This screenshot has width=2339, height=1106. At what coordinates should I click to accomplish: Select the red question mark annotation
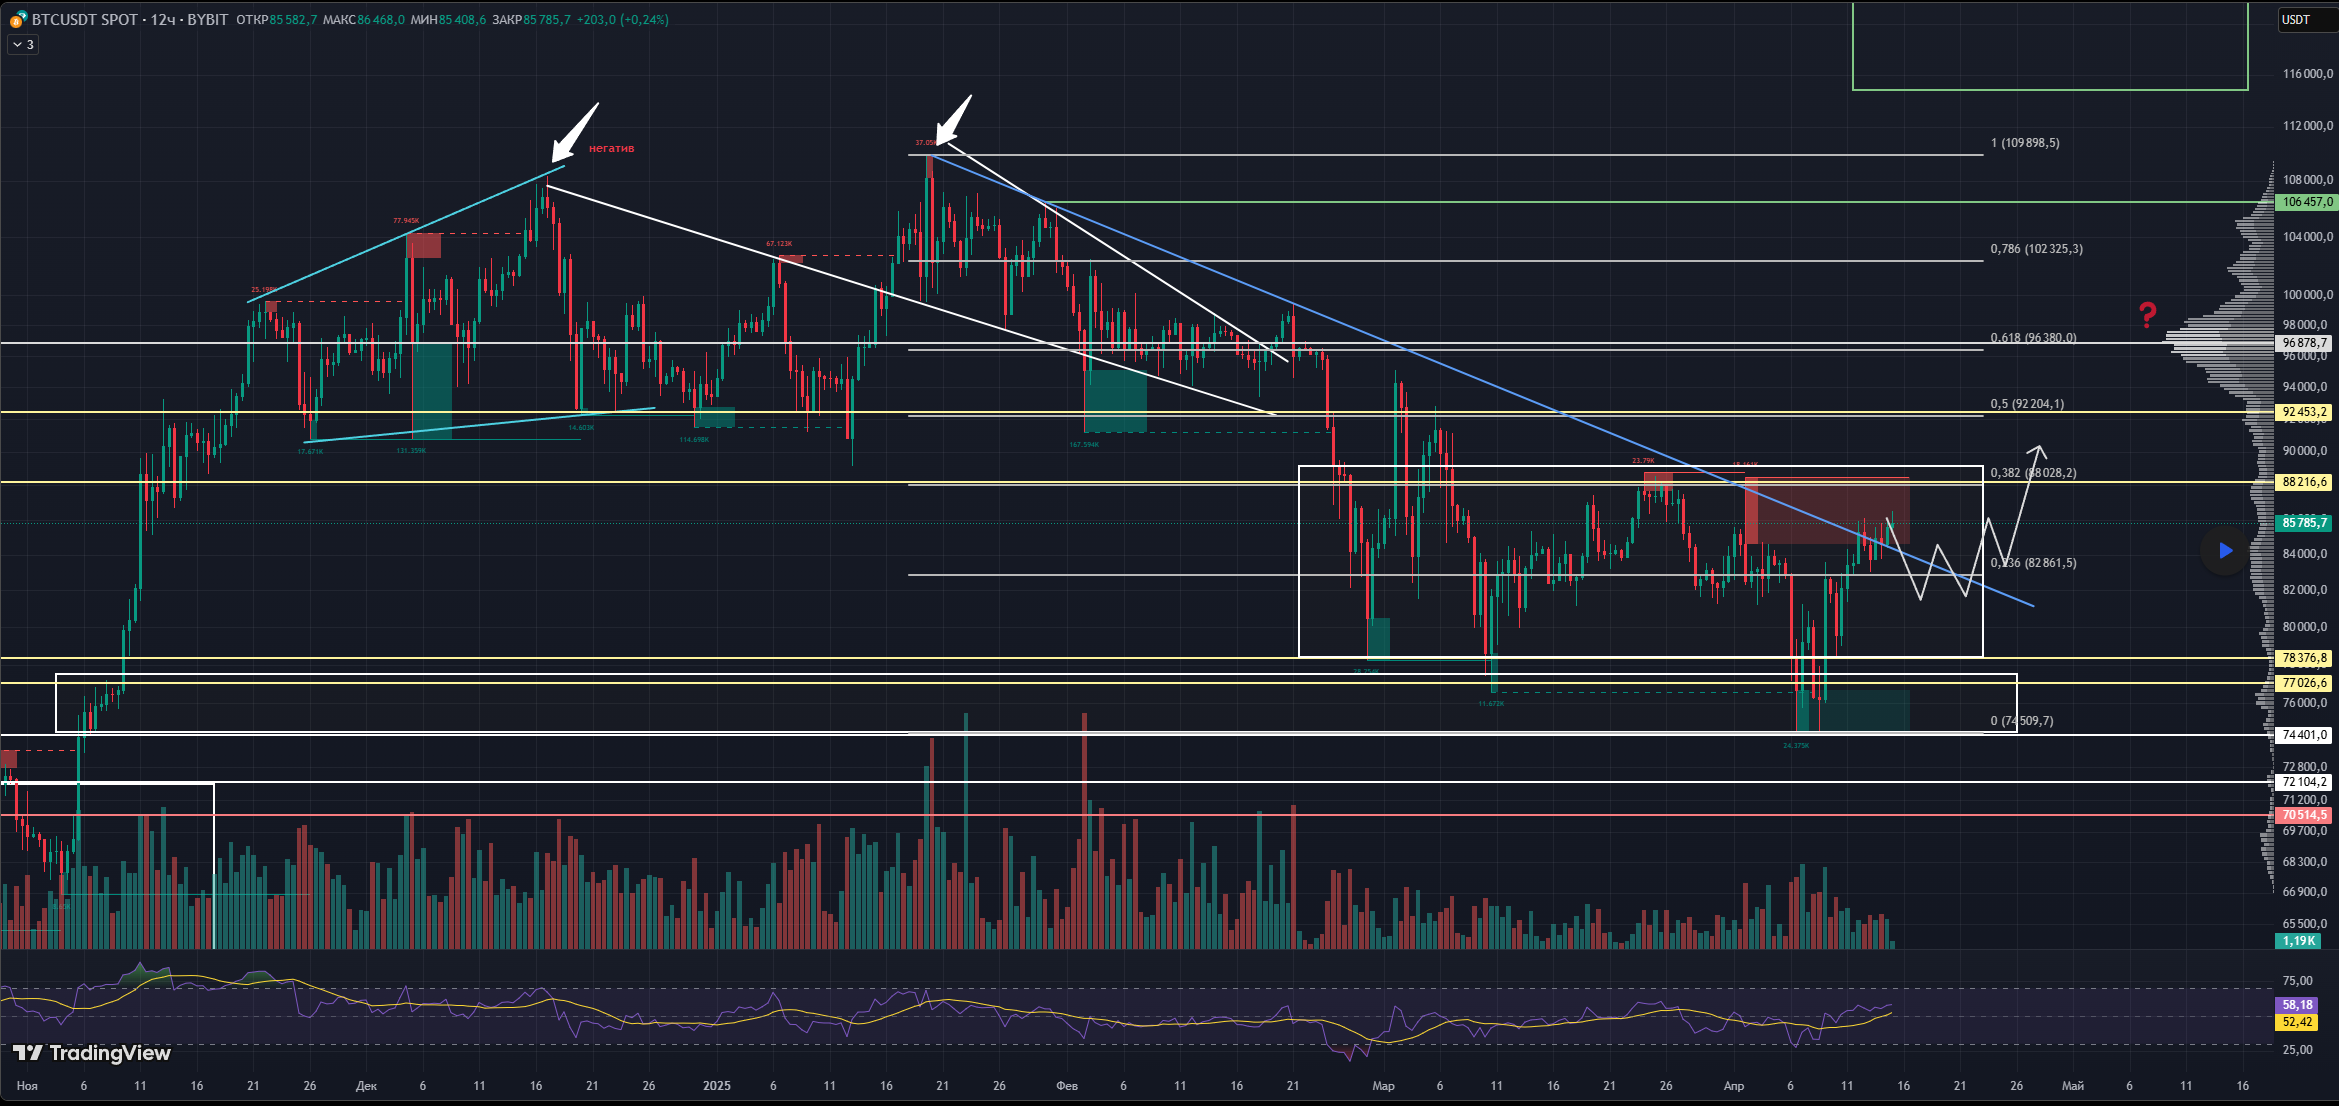point(2147,315)
